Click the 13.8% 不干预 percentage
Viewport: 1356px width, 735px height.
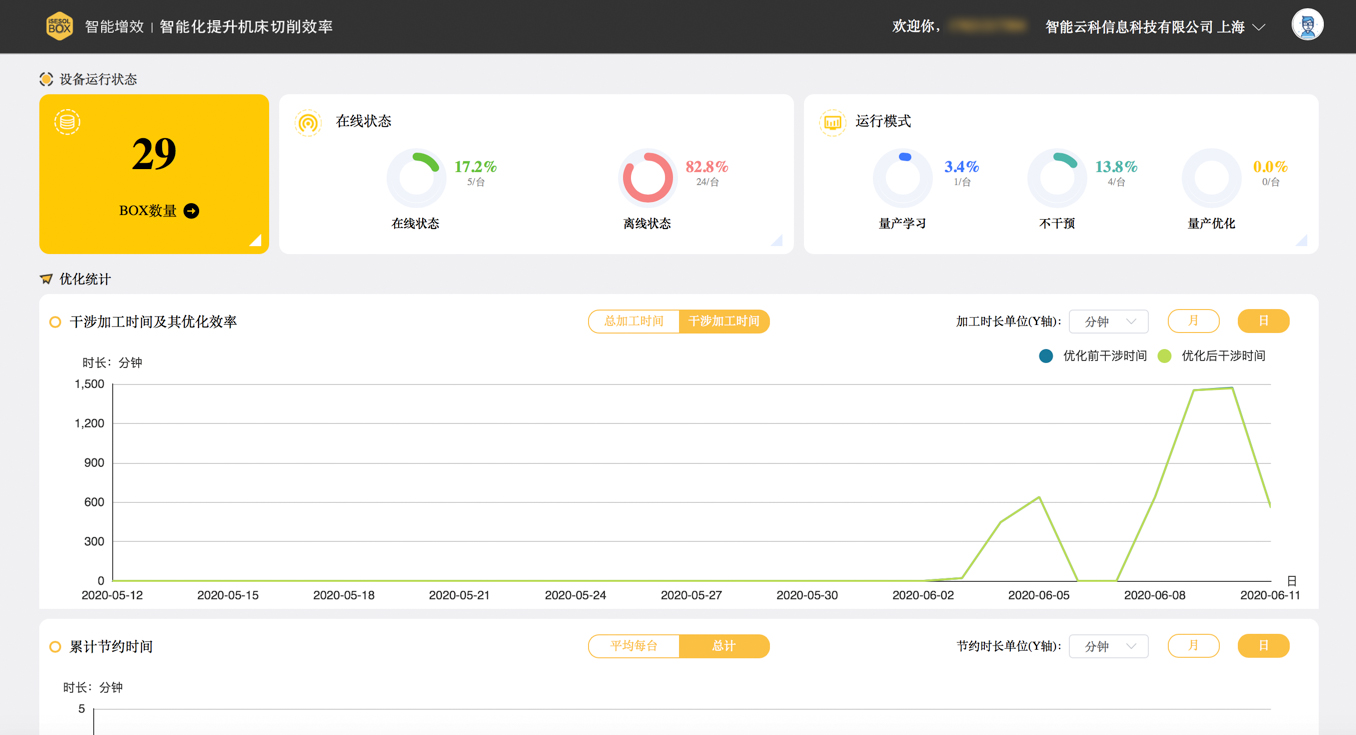point(1116,167)
